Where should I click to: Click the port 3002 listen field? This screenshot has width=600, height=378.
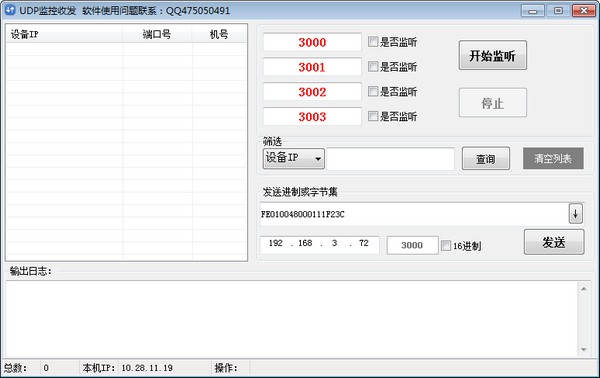point(312,92)
